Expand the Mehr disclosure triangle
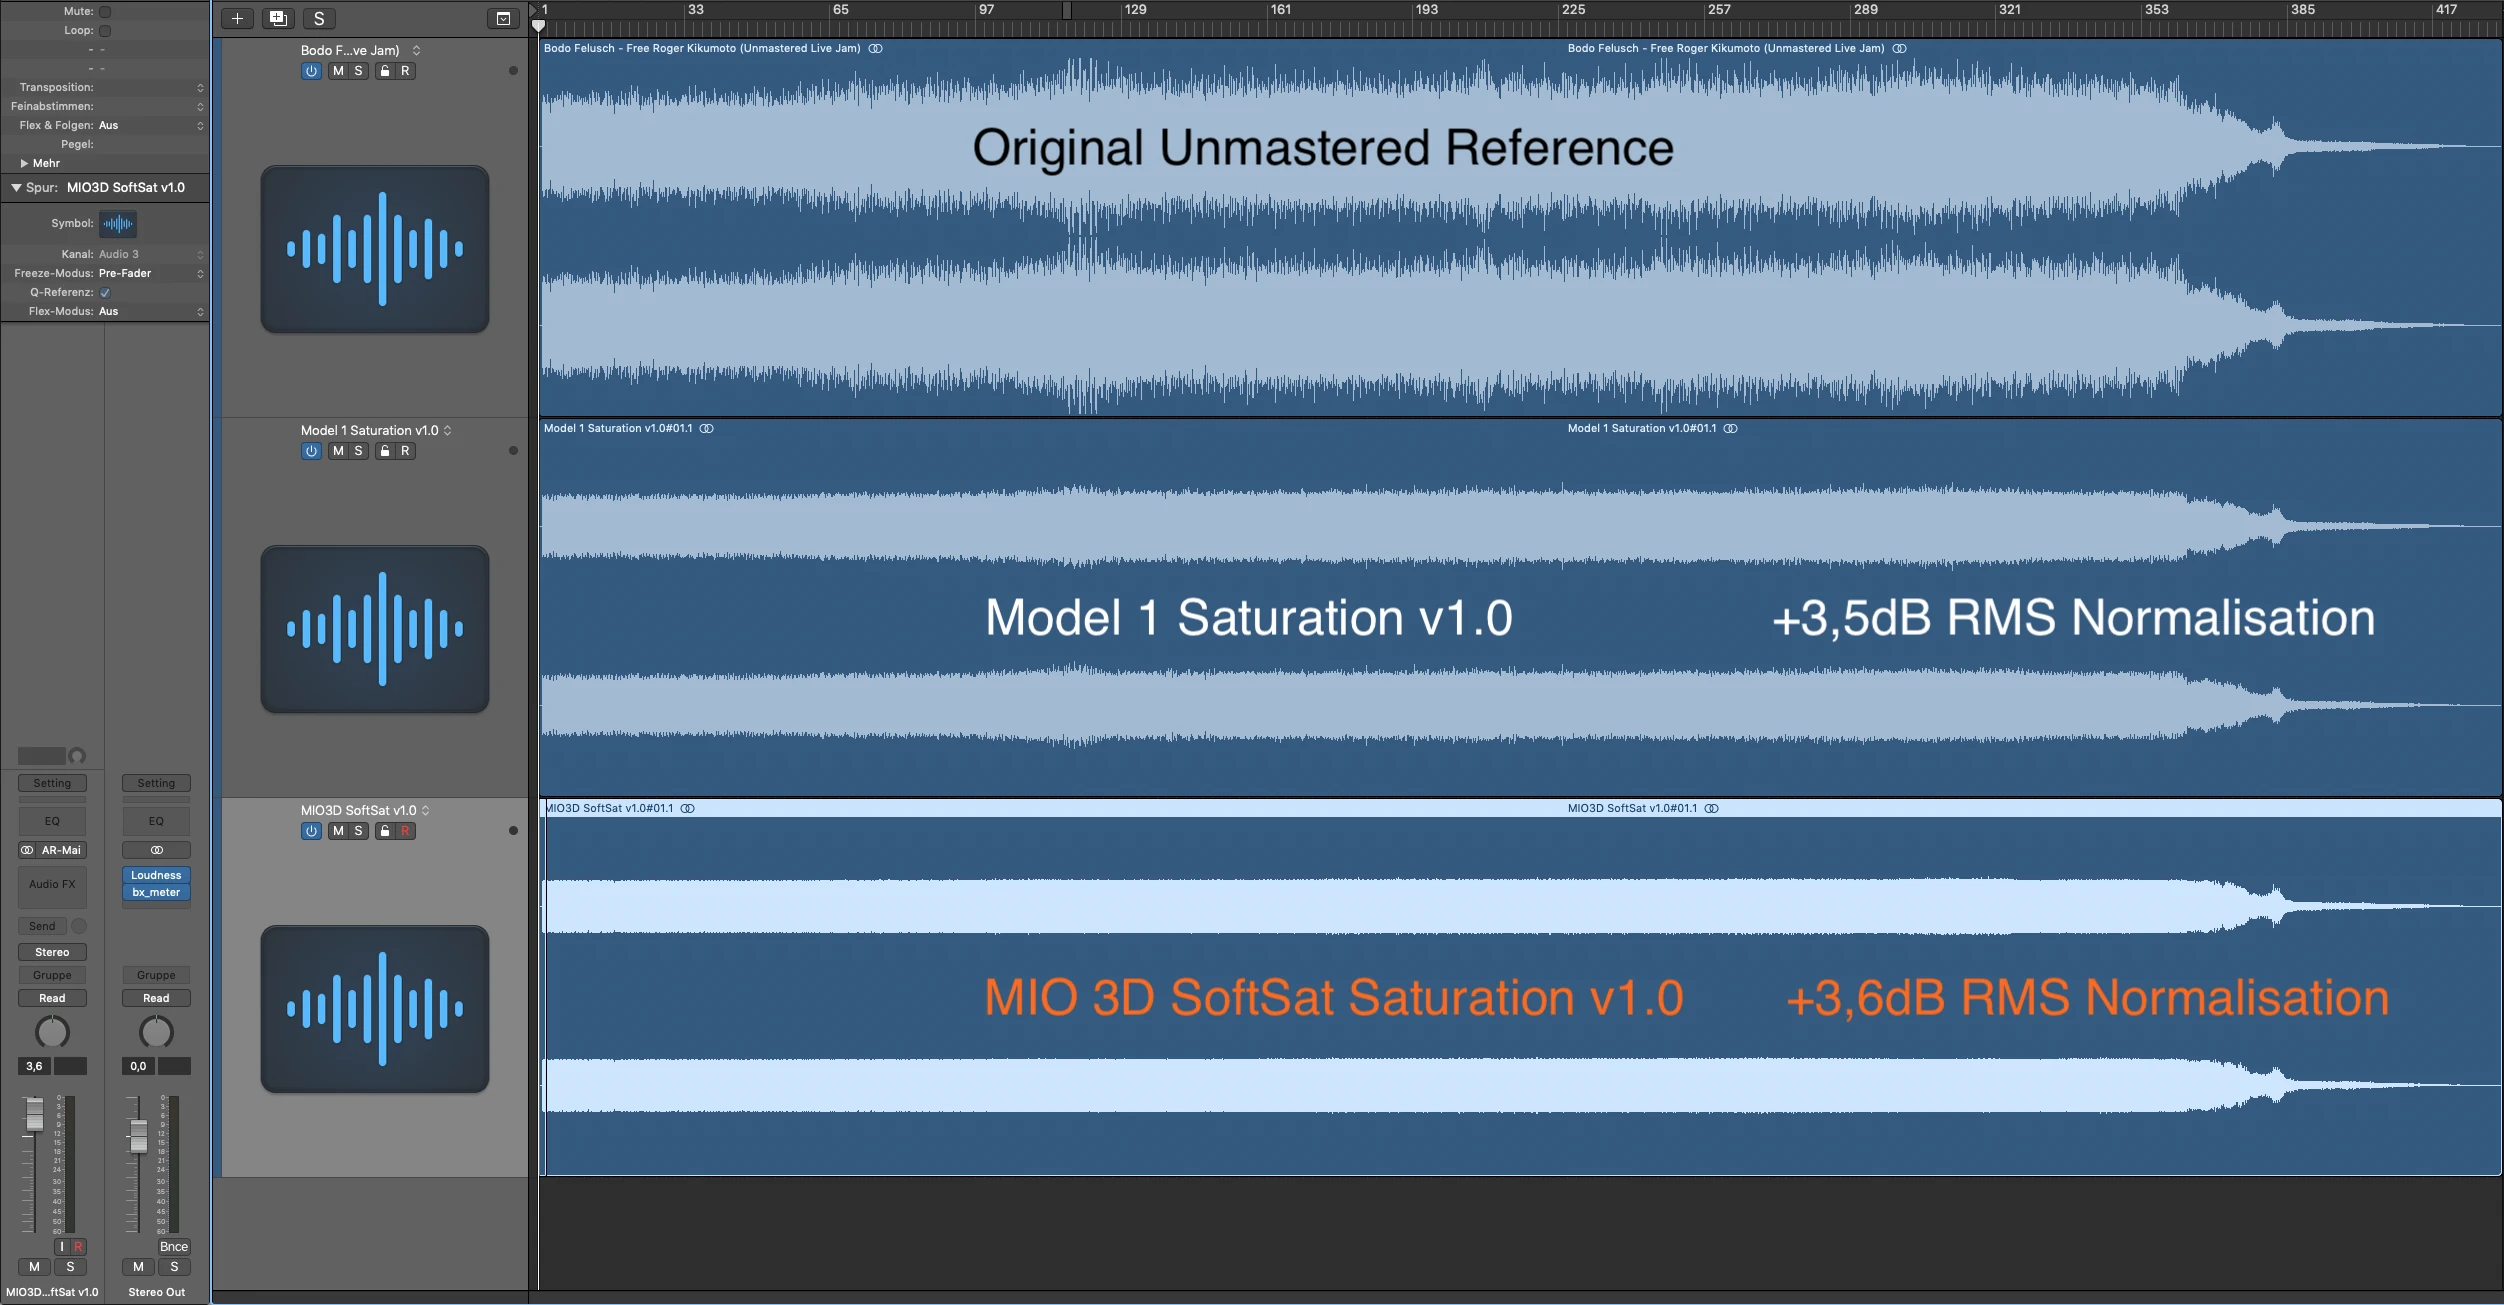2504x1305 pixels. 24,163
